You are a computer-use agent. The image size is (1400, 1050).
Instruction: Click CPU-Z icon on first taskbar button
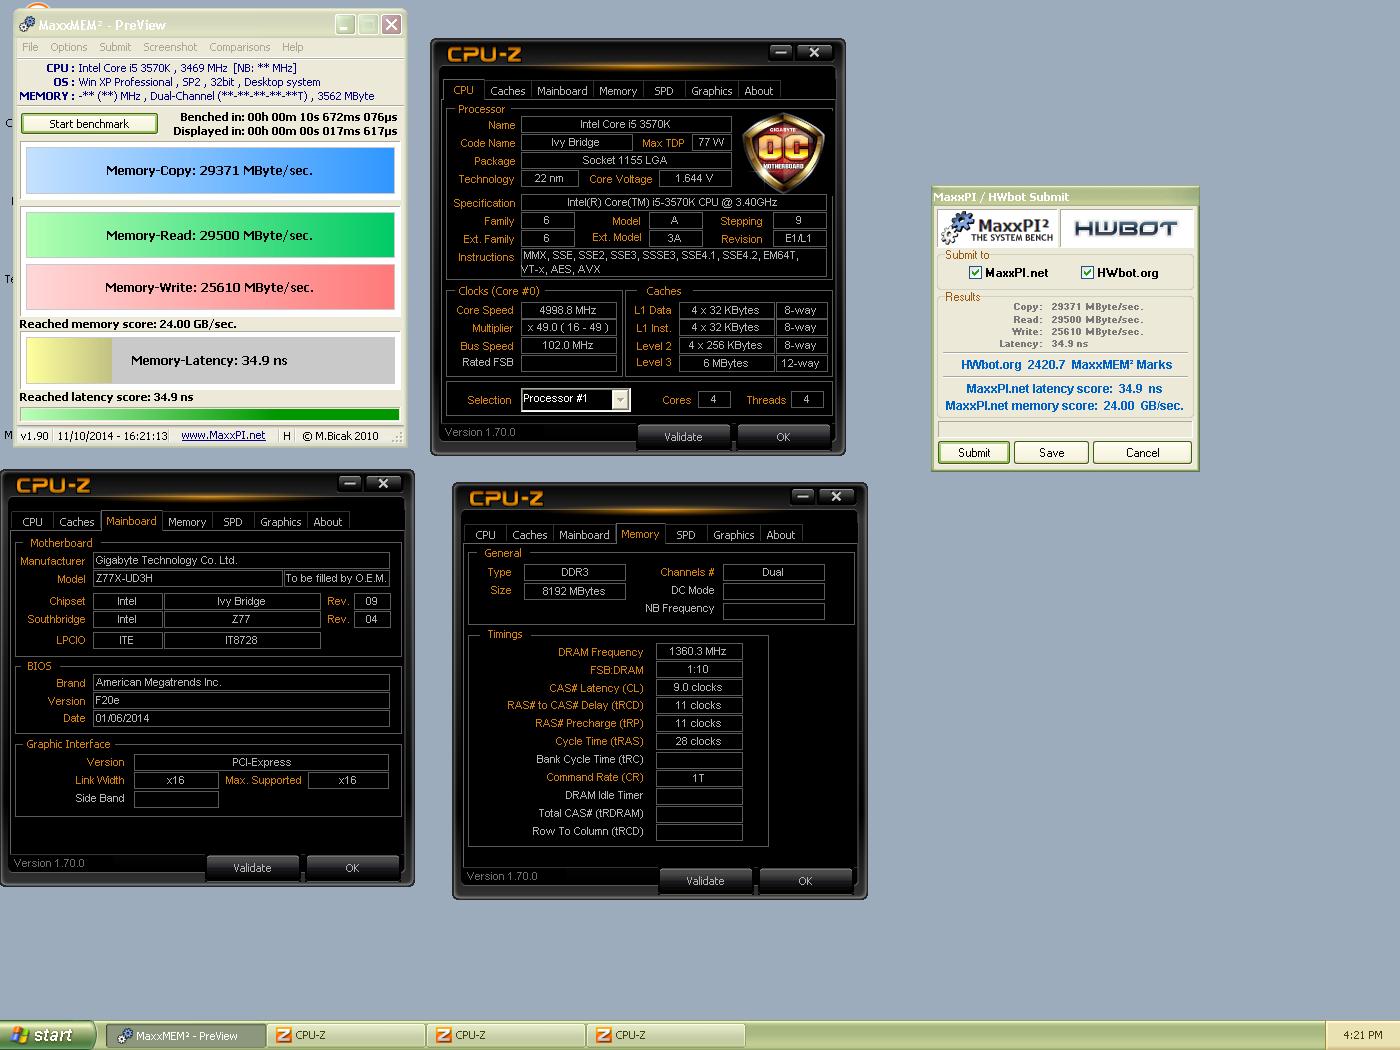(283, 1035)
